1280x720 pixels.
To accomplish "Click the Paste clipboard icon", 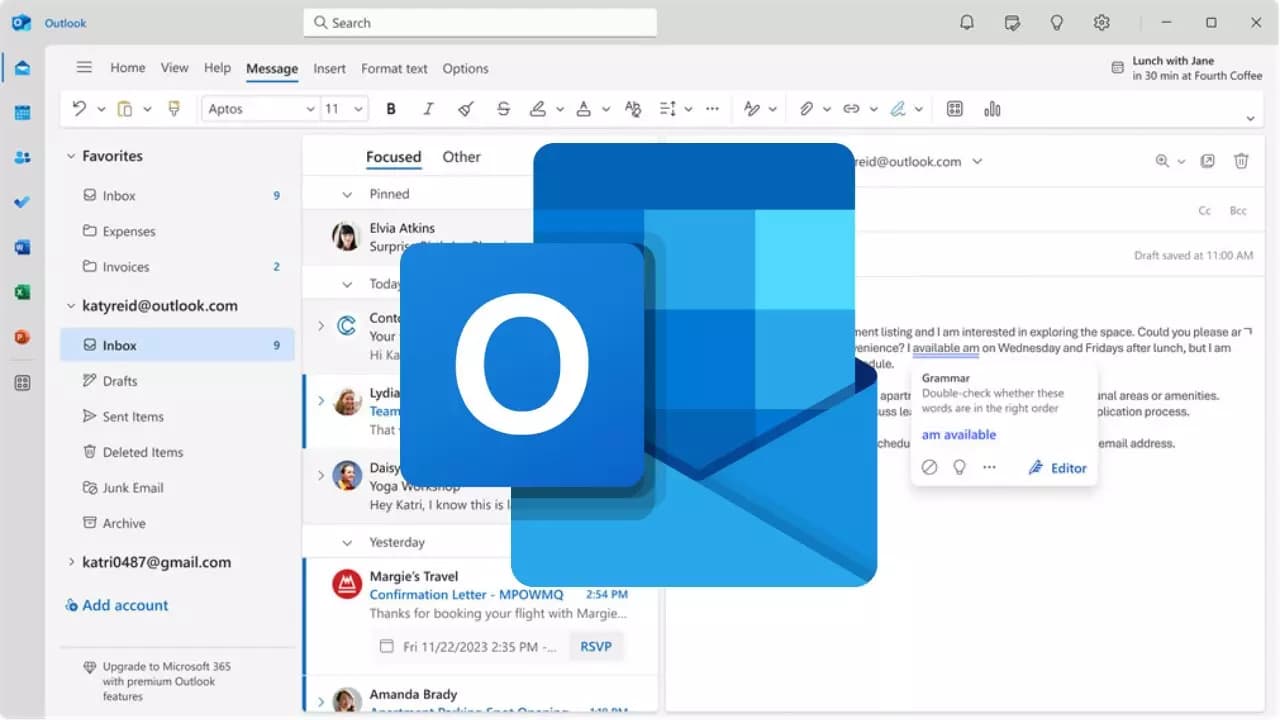I will (125, 109).
